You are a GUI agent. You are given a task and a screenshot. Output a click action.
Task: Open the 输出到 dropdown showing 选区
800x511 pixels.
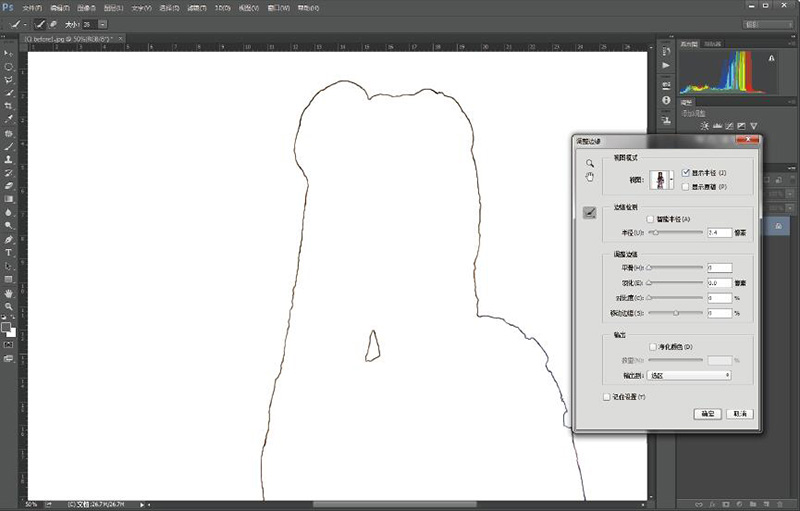pos(689,376)
